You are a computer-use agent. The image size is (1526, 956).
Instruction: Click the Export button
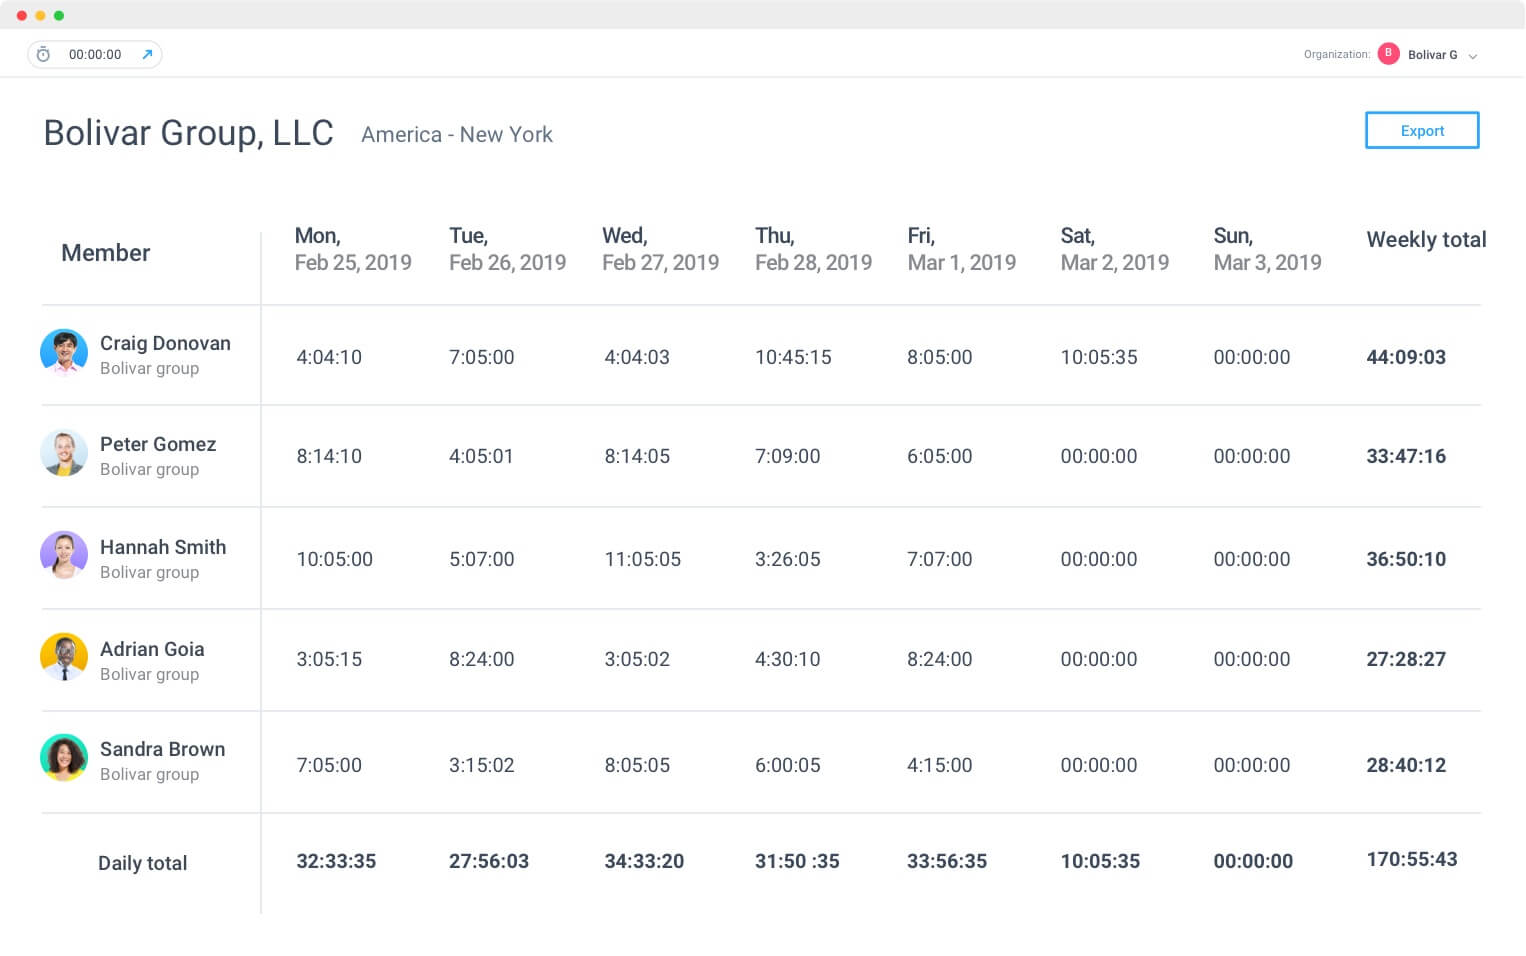coord(1421,131)
